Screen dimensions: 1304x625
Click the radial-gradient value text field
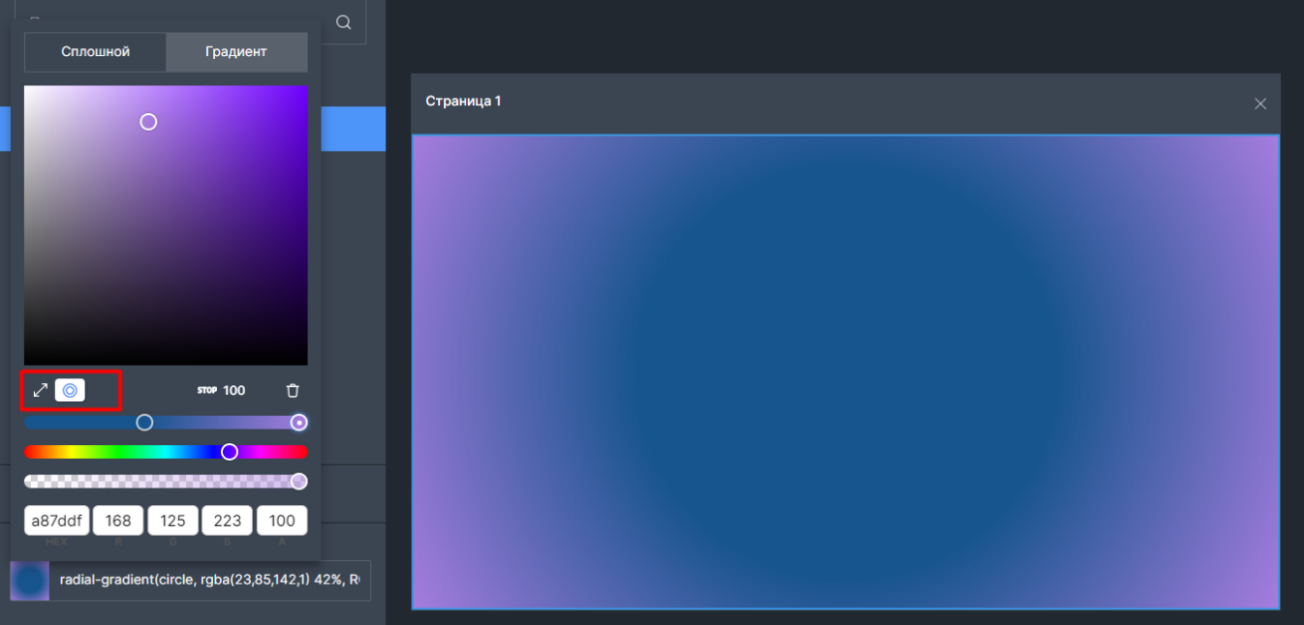click(x=210, y=580)
